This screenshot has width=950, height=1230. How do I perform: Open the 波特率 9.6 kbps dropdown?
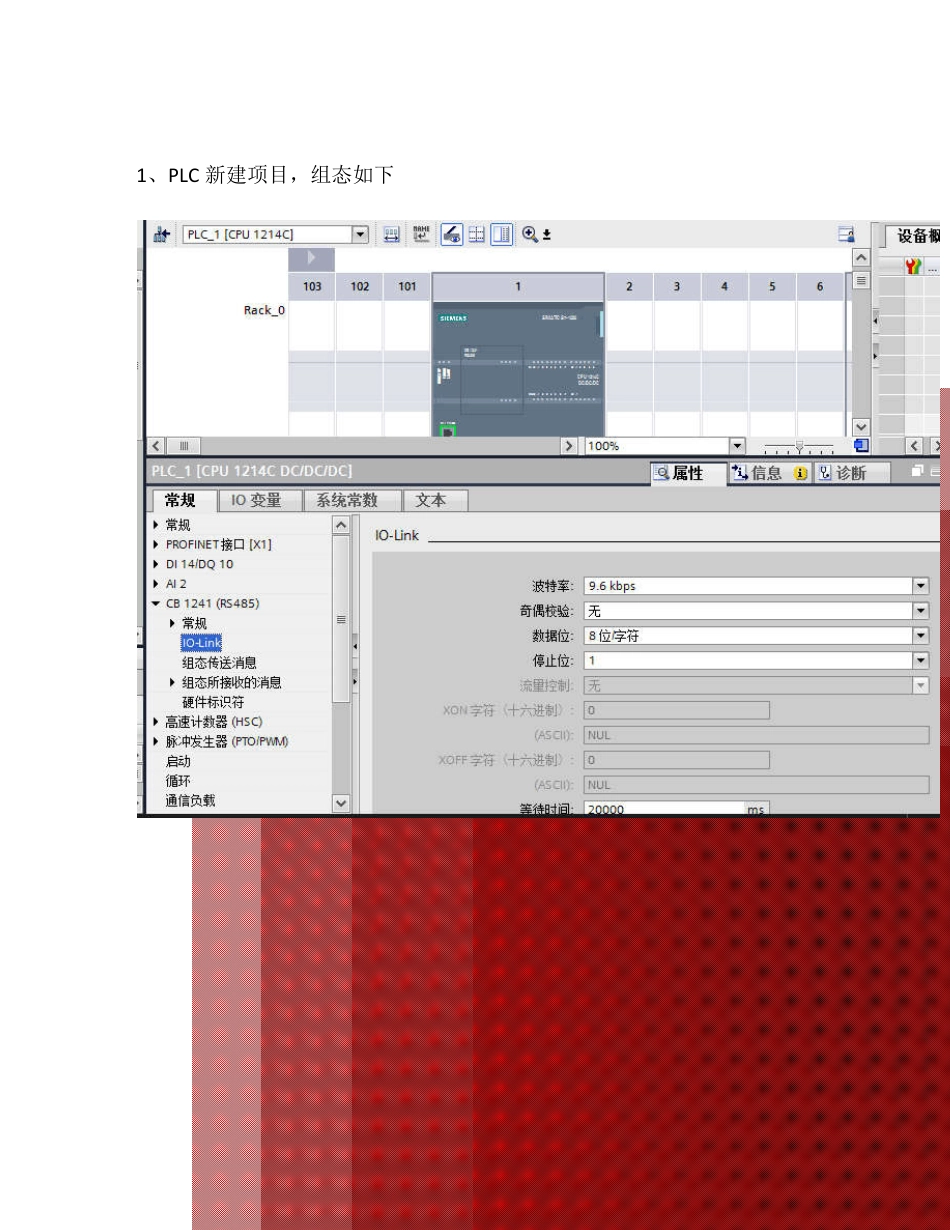point(921,586)
